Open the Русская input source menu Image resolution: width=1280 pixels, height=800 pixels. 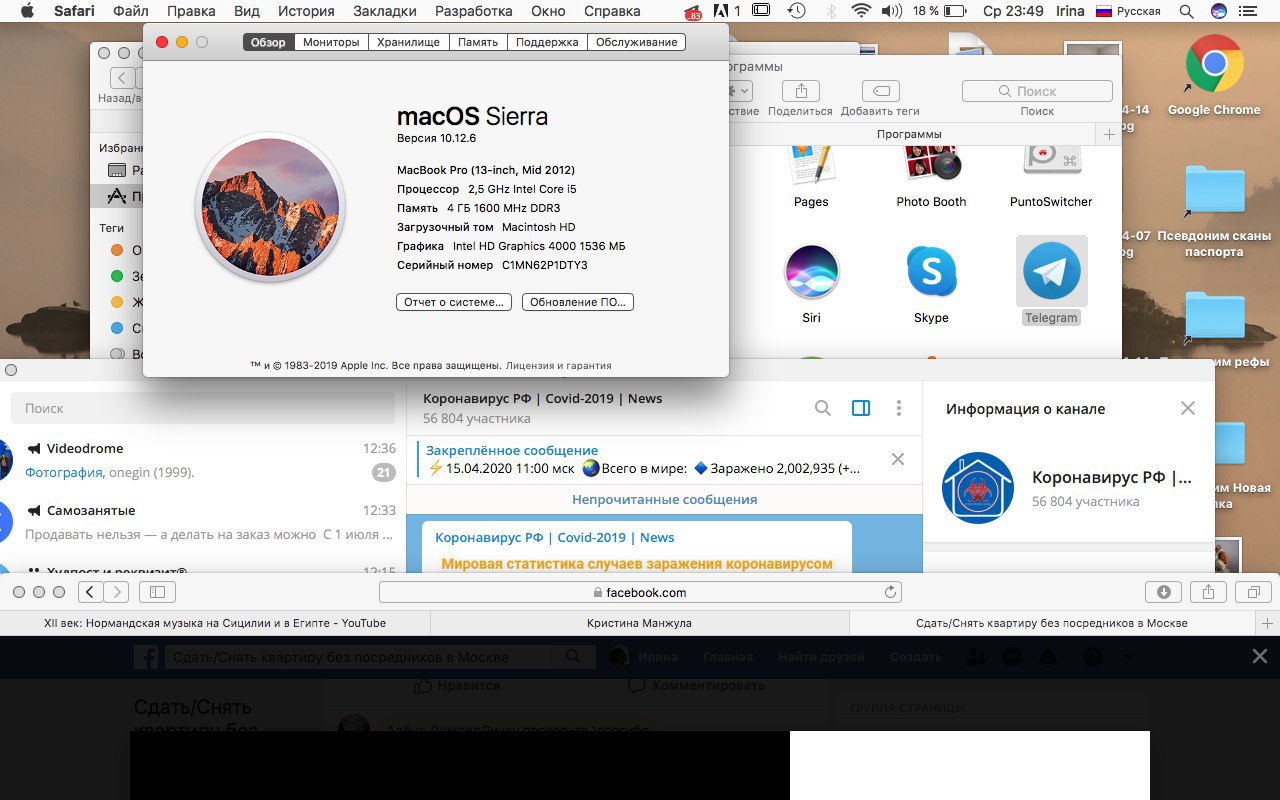point(1129,11)
